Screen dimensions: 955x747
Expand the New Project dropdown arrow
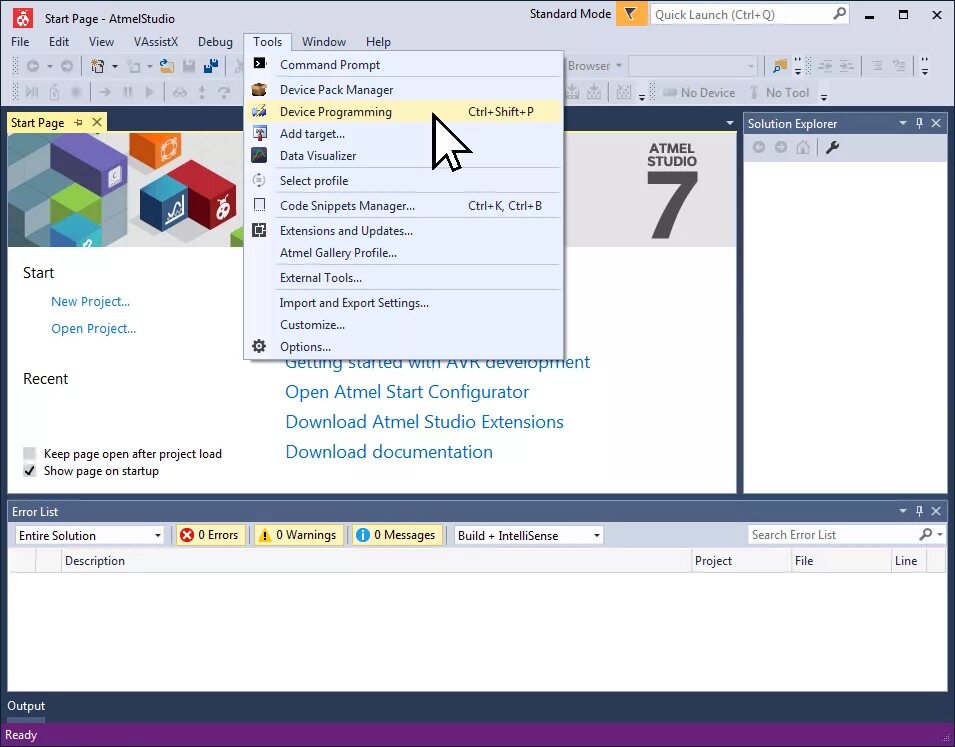point(115,66)
